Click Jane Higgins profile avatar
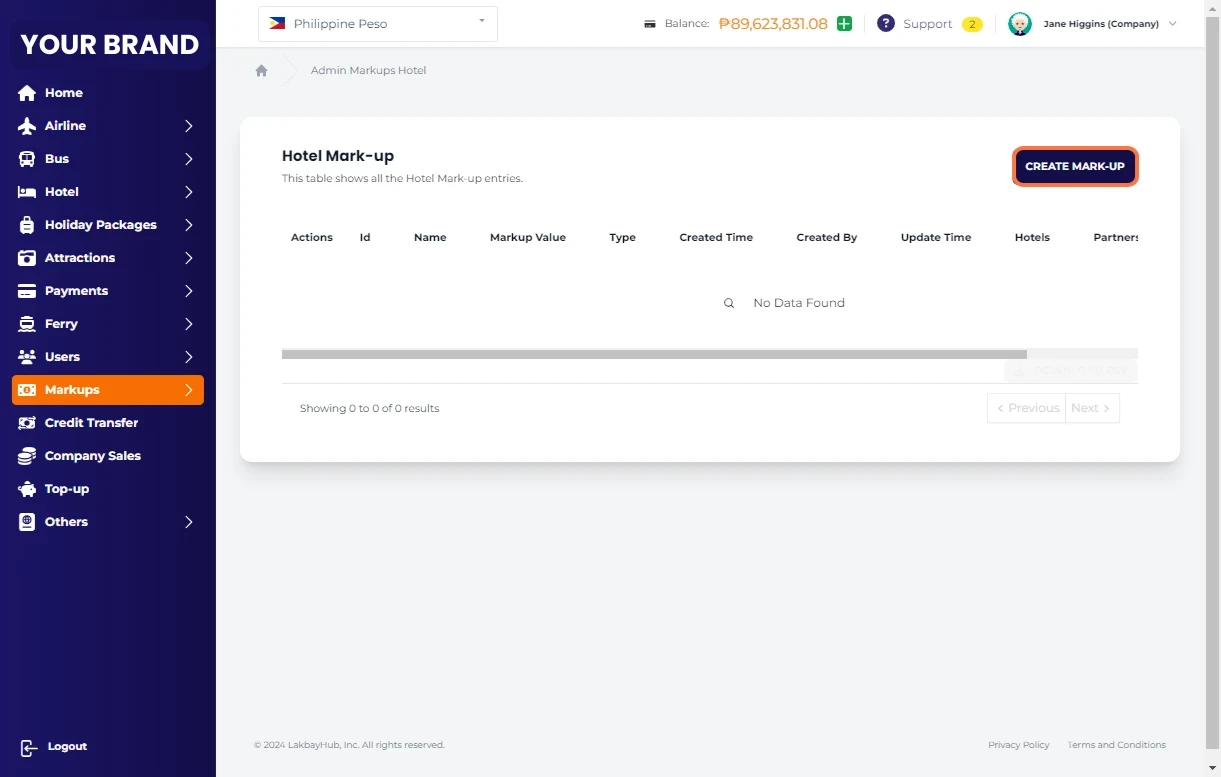This screenshot has height=777, width=1221. pyautogui.click(x=1019, y=24)
